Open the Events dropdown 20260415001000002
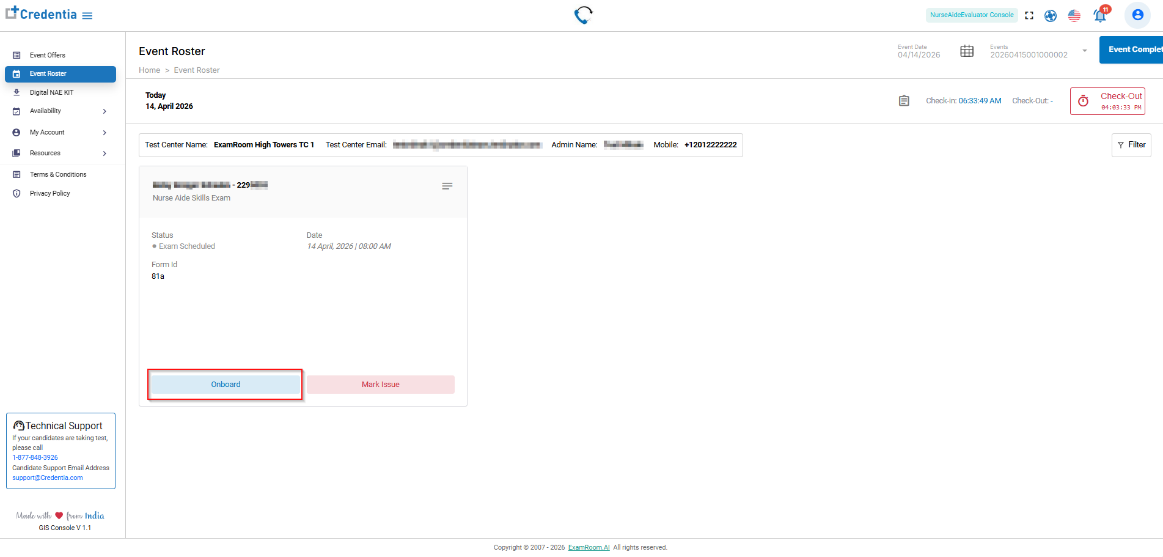1163x557 pixels. click(x=1038, y=51)
